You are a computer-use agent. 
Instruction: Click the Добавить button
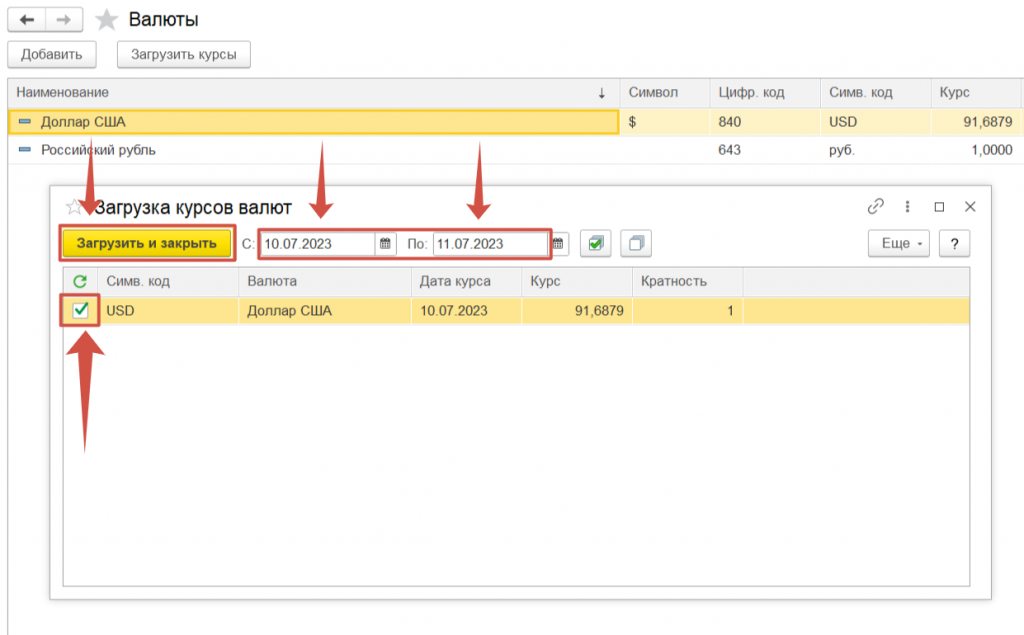click(x=51, y=54)
